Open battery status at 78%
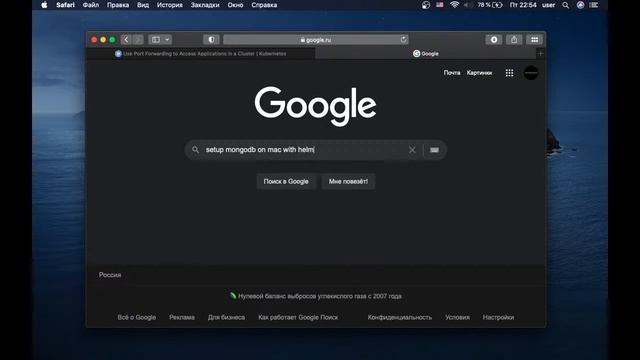This screenshot has width=640, height=360. point(489,5)
